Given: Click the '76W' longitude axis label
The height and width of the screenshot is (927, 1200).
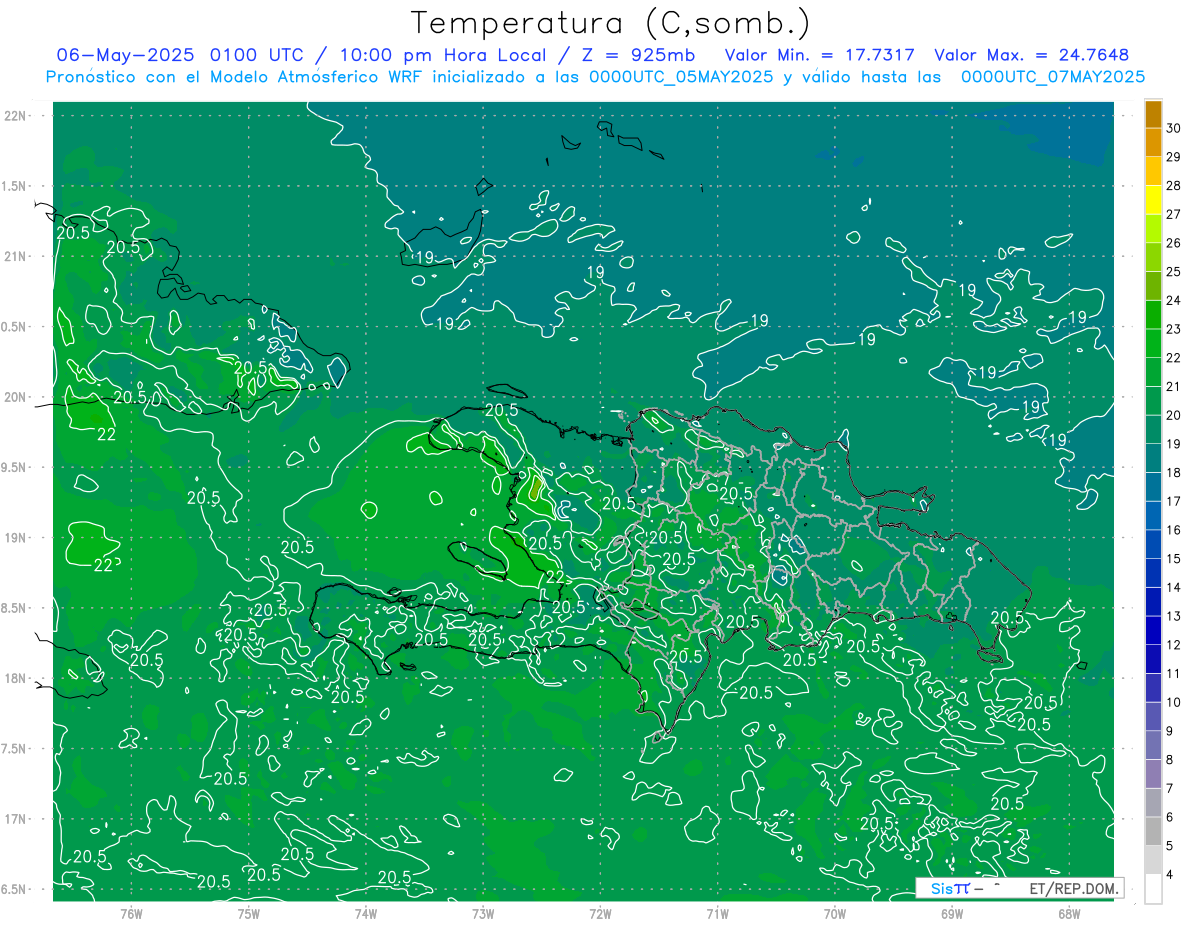Looking at the screenshot, I should coord(131,913).
